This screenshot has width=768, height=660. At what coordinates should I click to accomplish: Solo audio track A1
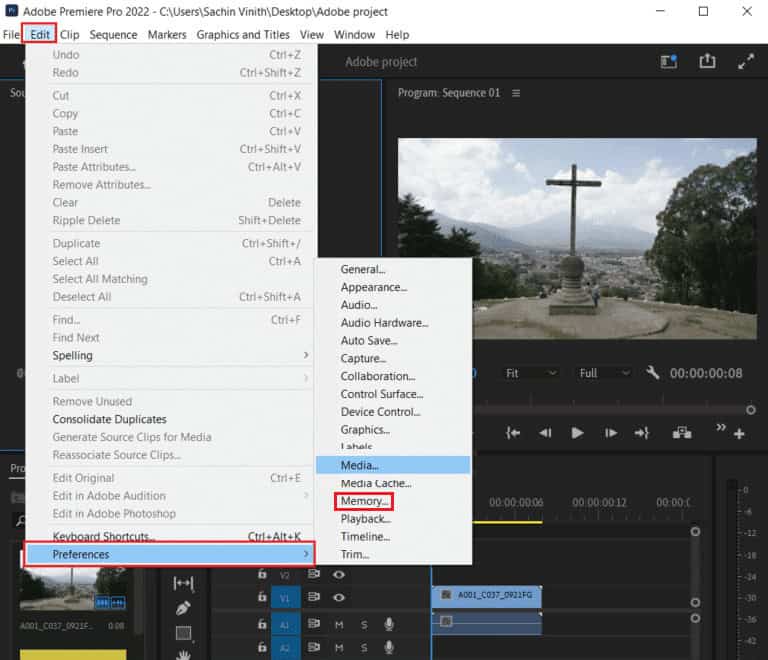364,624
